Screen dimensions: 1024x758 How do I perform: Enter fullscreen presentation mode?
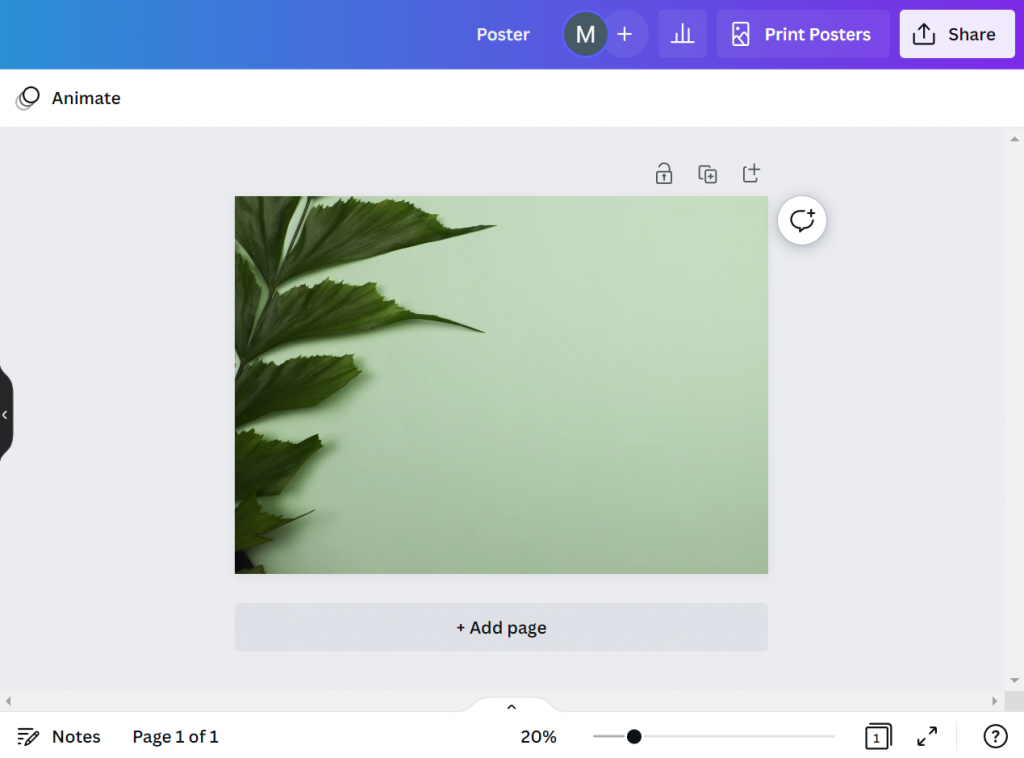coord(926,736)
